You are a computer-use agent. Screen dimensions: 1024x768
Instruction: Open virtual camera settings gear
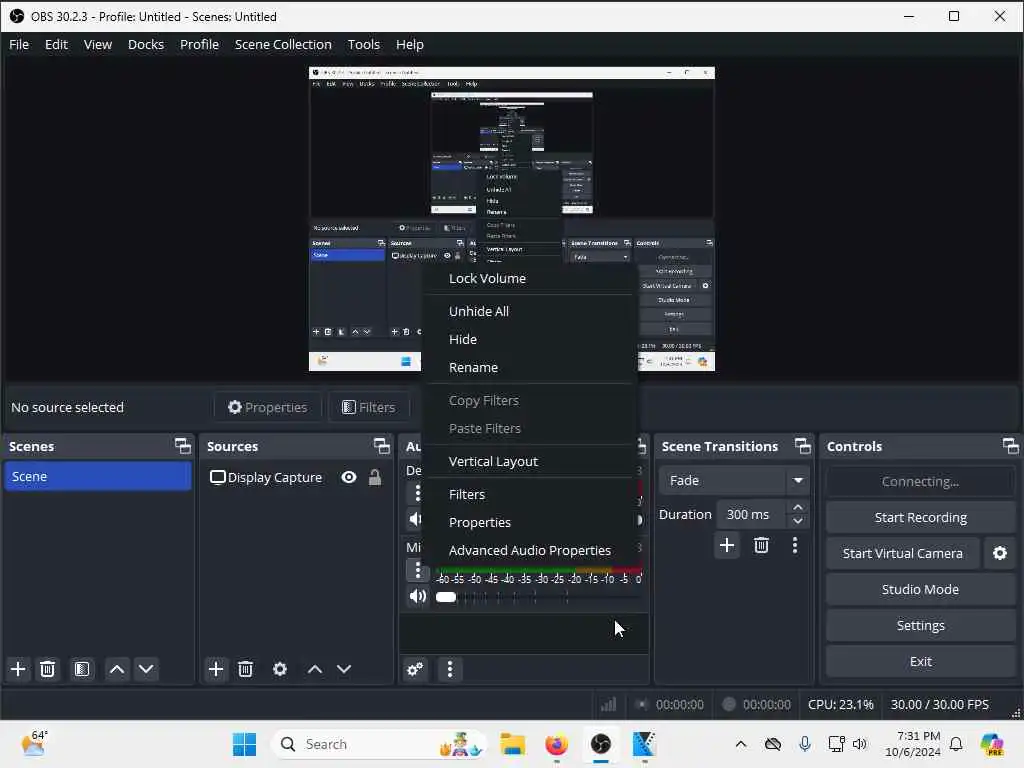(x=1000, y=553)
